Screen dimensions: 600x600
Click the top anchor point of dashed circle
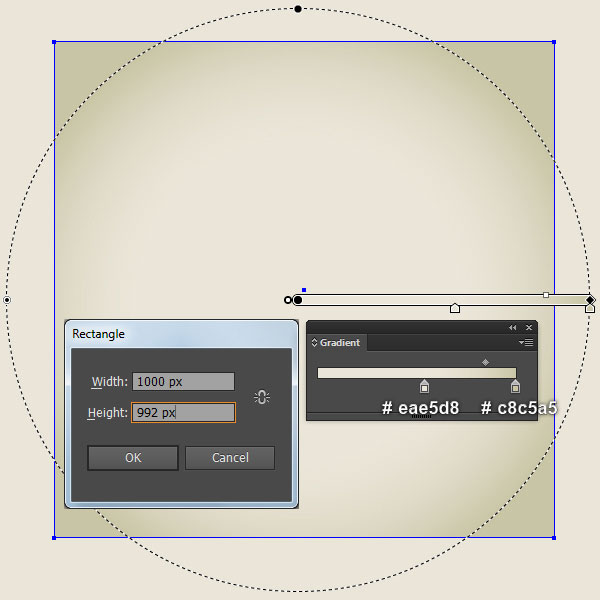pyautogui.click(x=298, y=9)
